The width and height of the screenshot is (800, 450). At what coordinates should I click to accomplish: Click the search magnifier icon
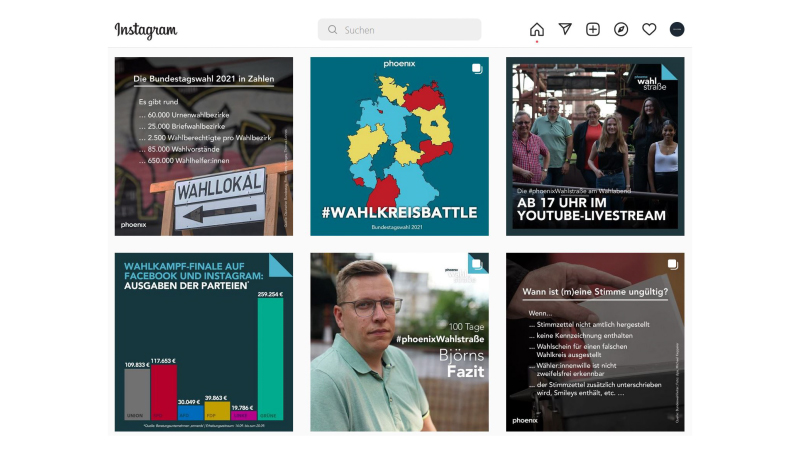333,30
